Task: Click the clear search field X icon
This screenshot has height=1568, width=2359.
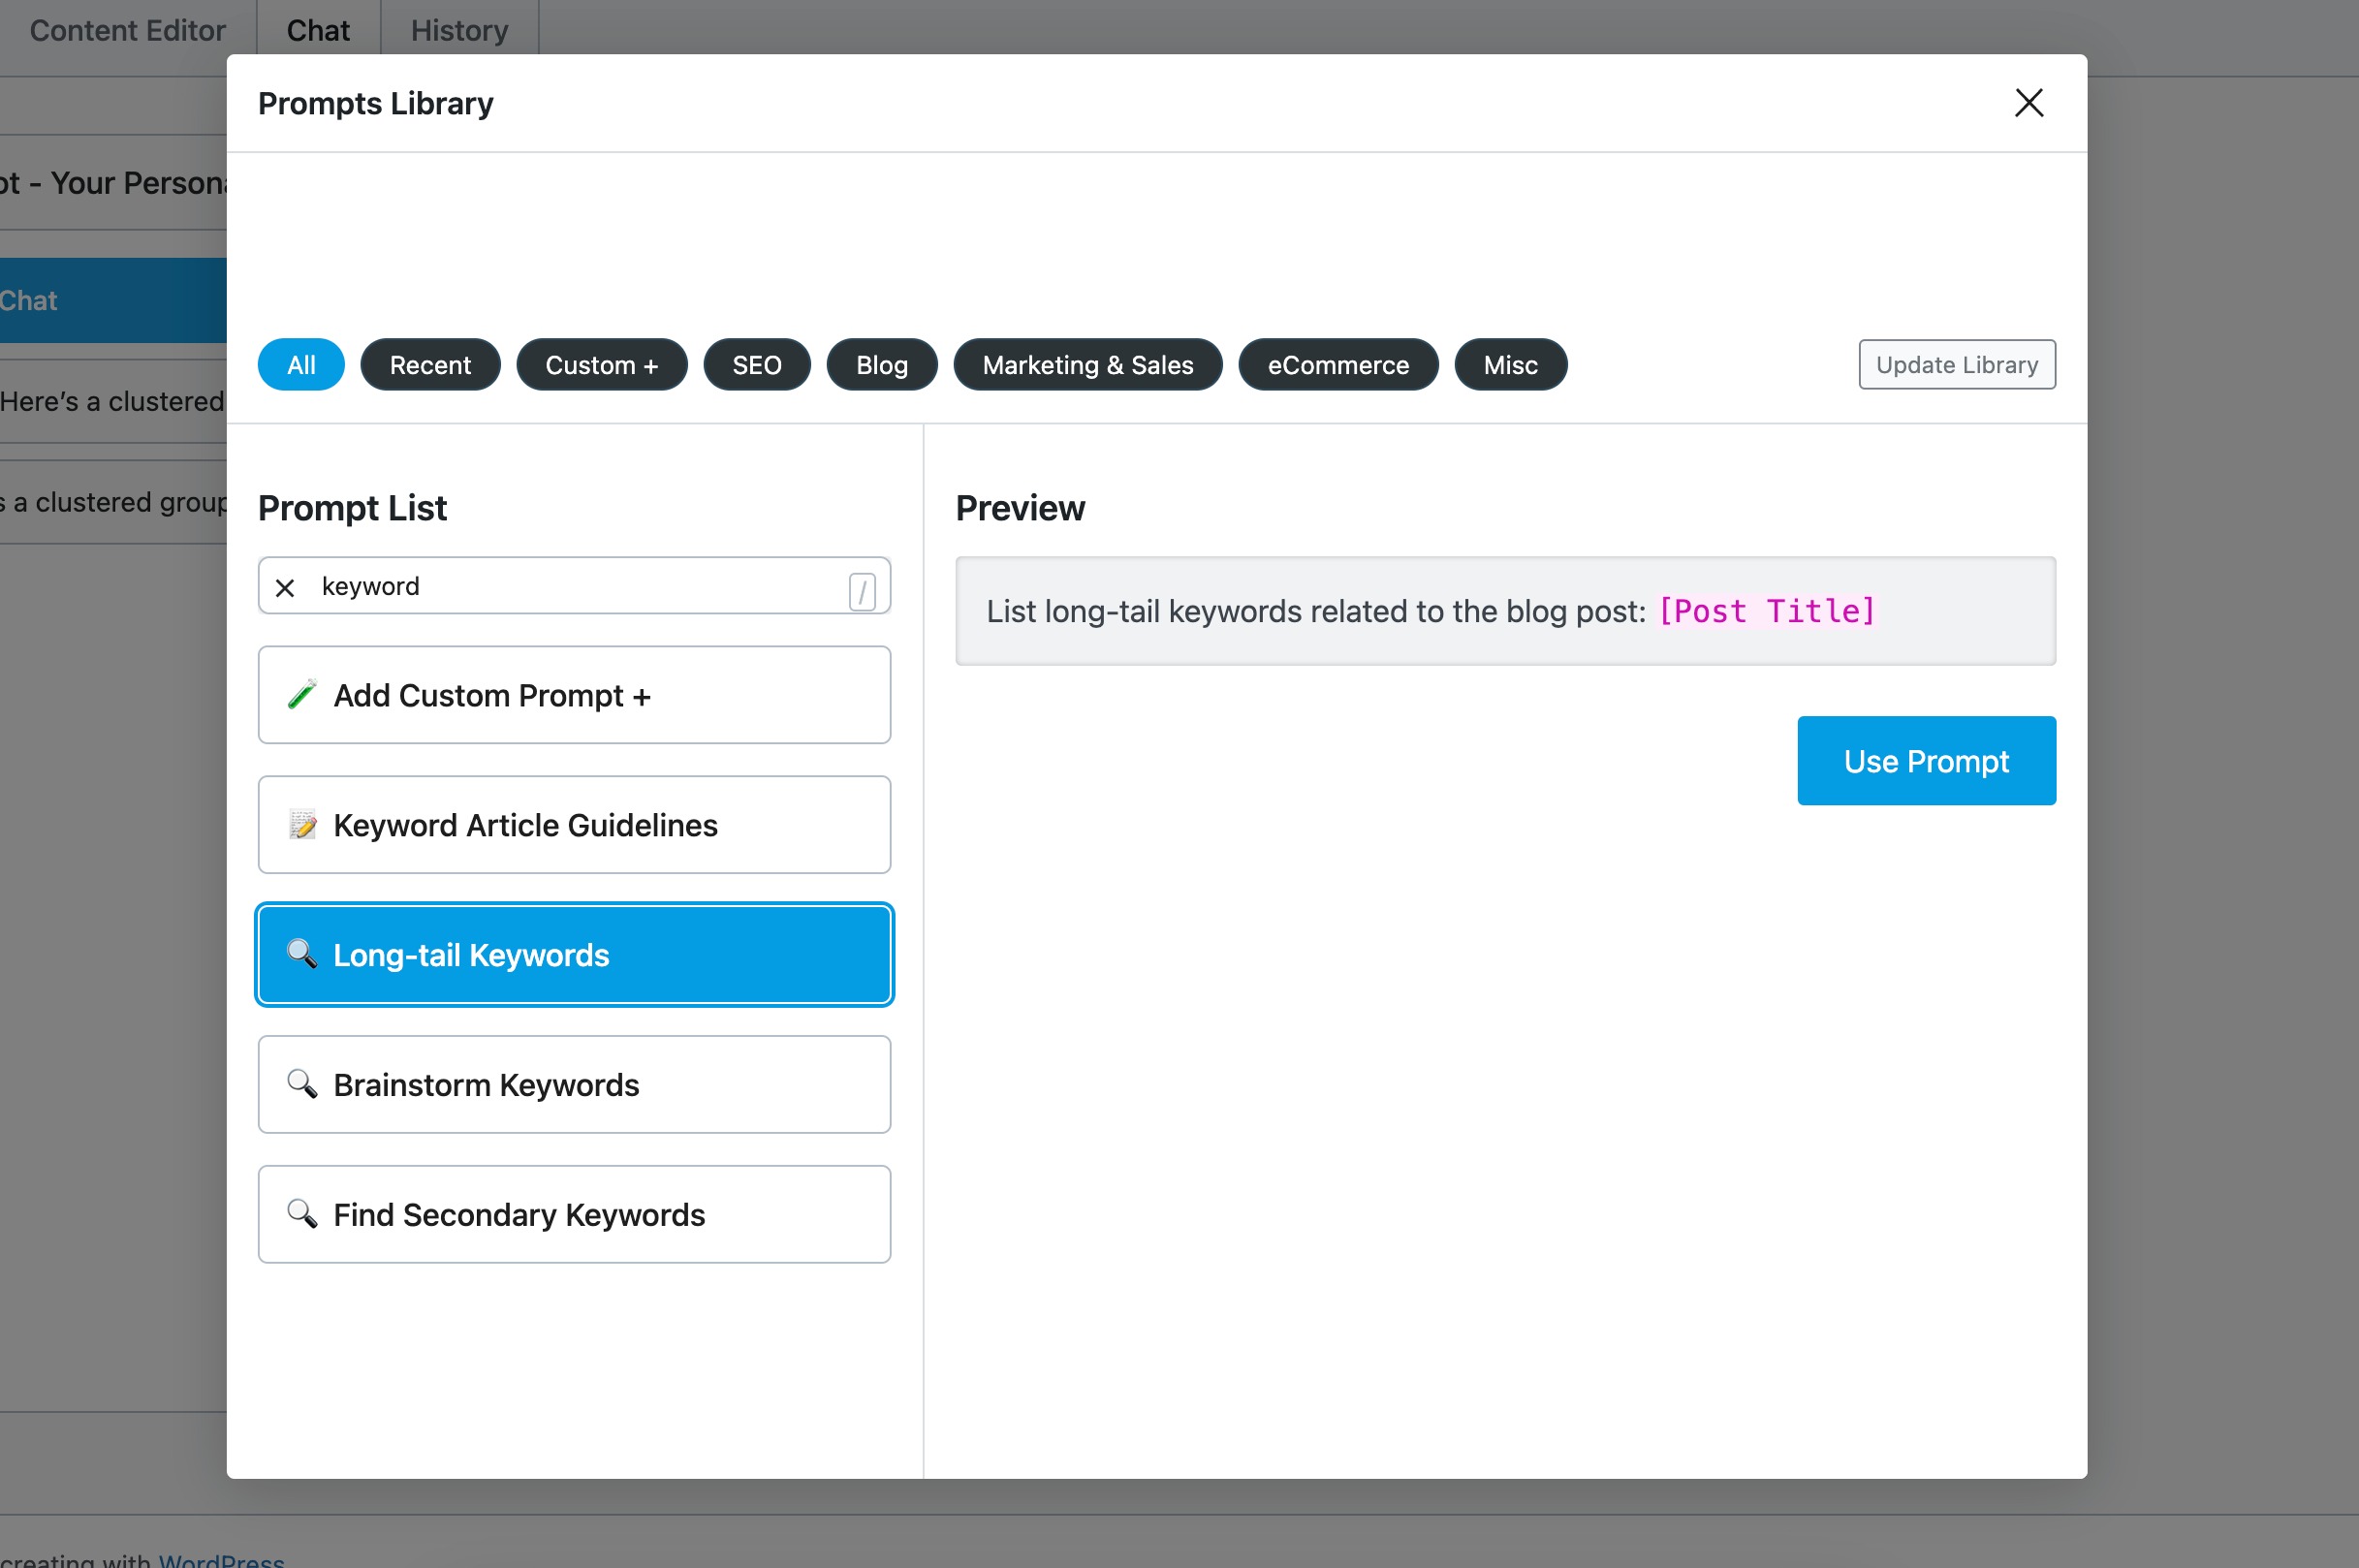Action: pos(285,586)
